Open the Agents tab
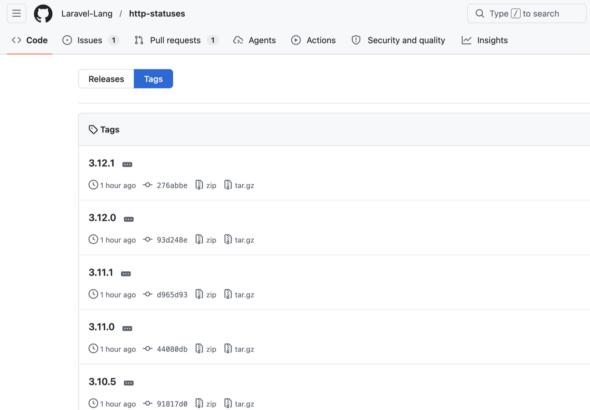Image resolution: width=590 pixels, height=410 pixels. pos(254,40)
